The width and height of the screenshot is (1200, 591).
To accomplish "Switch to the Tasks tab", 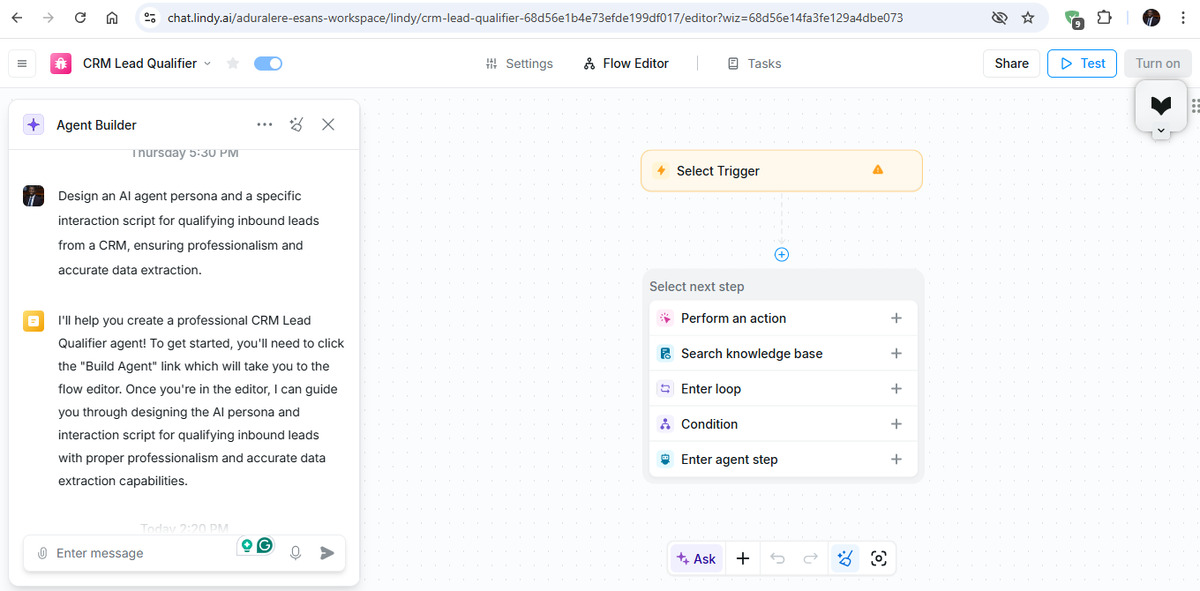I will coord(754,63).
